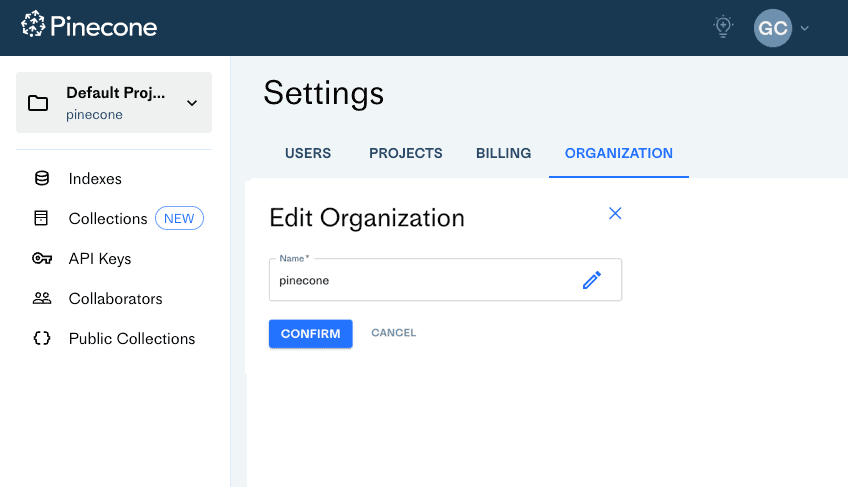
Task: Click the Collections archive icon
Action: coord(41,219)
